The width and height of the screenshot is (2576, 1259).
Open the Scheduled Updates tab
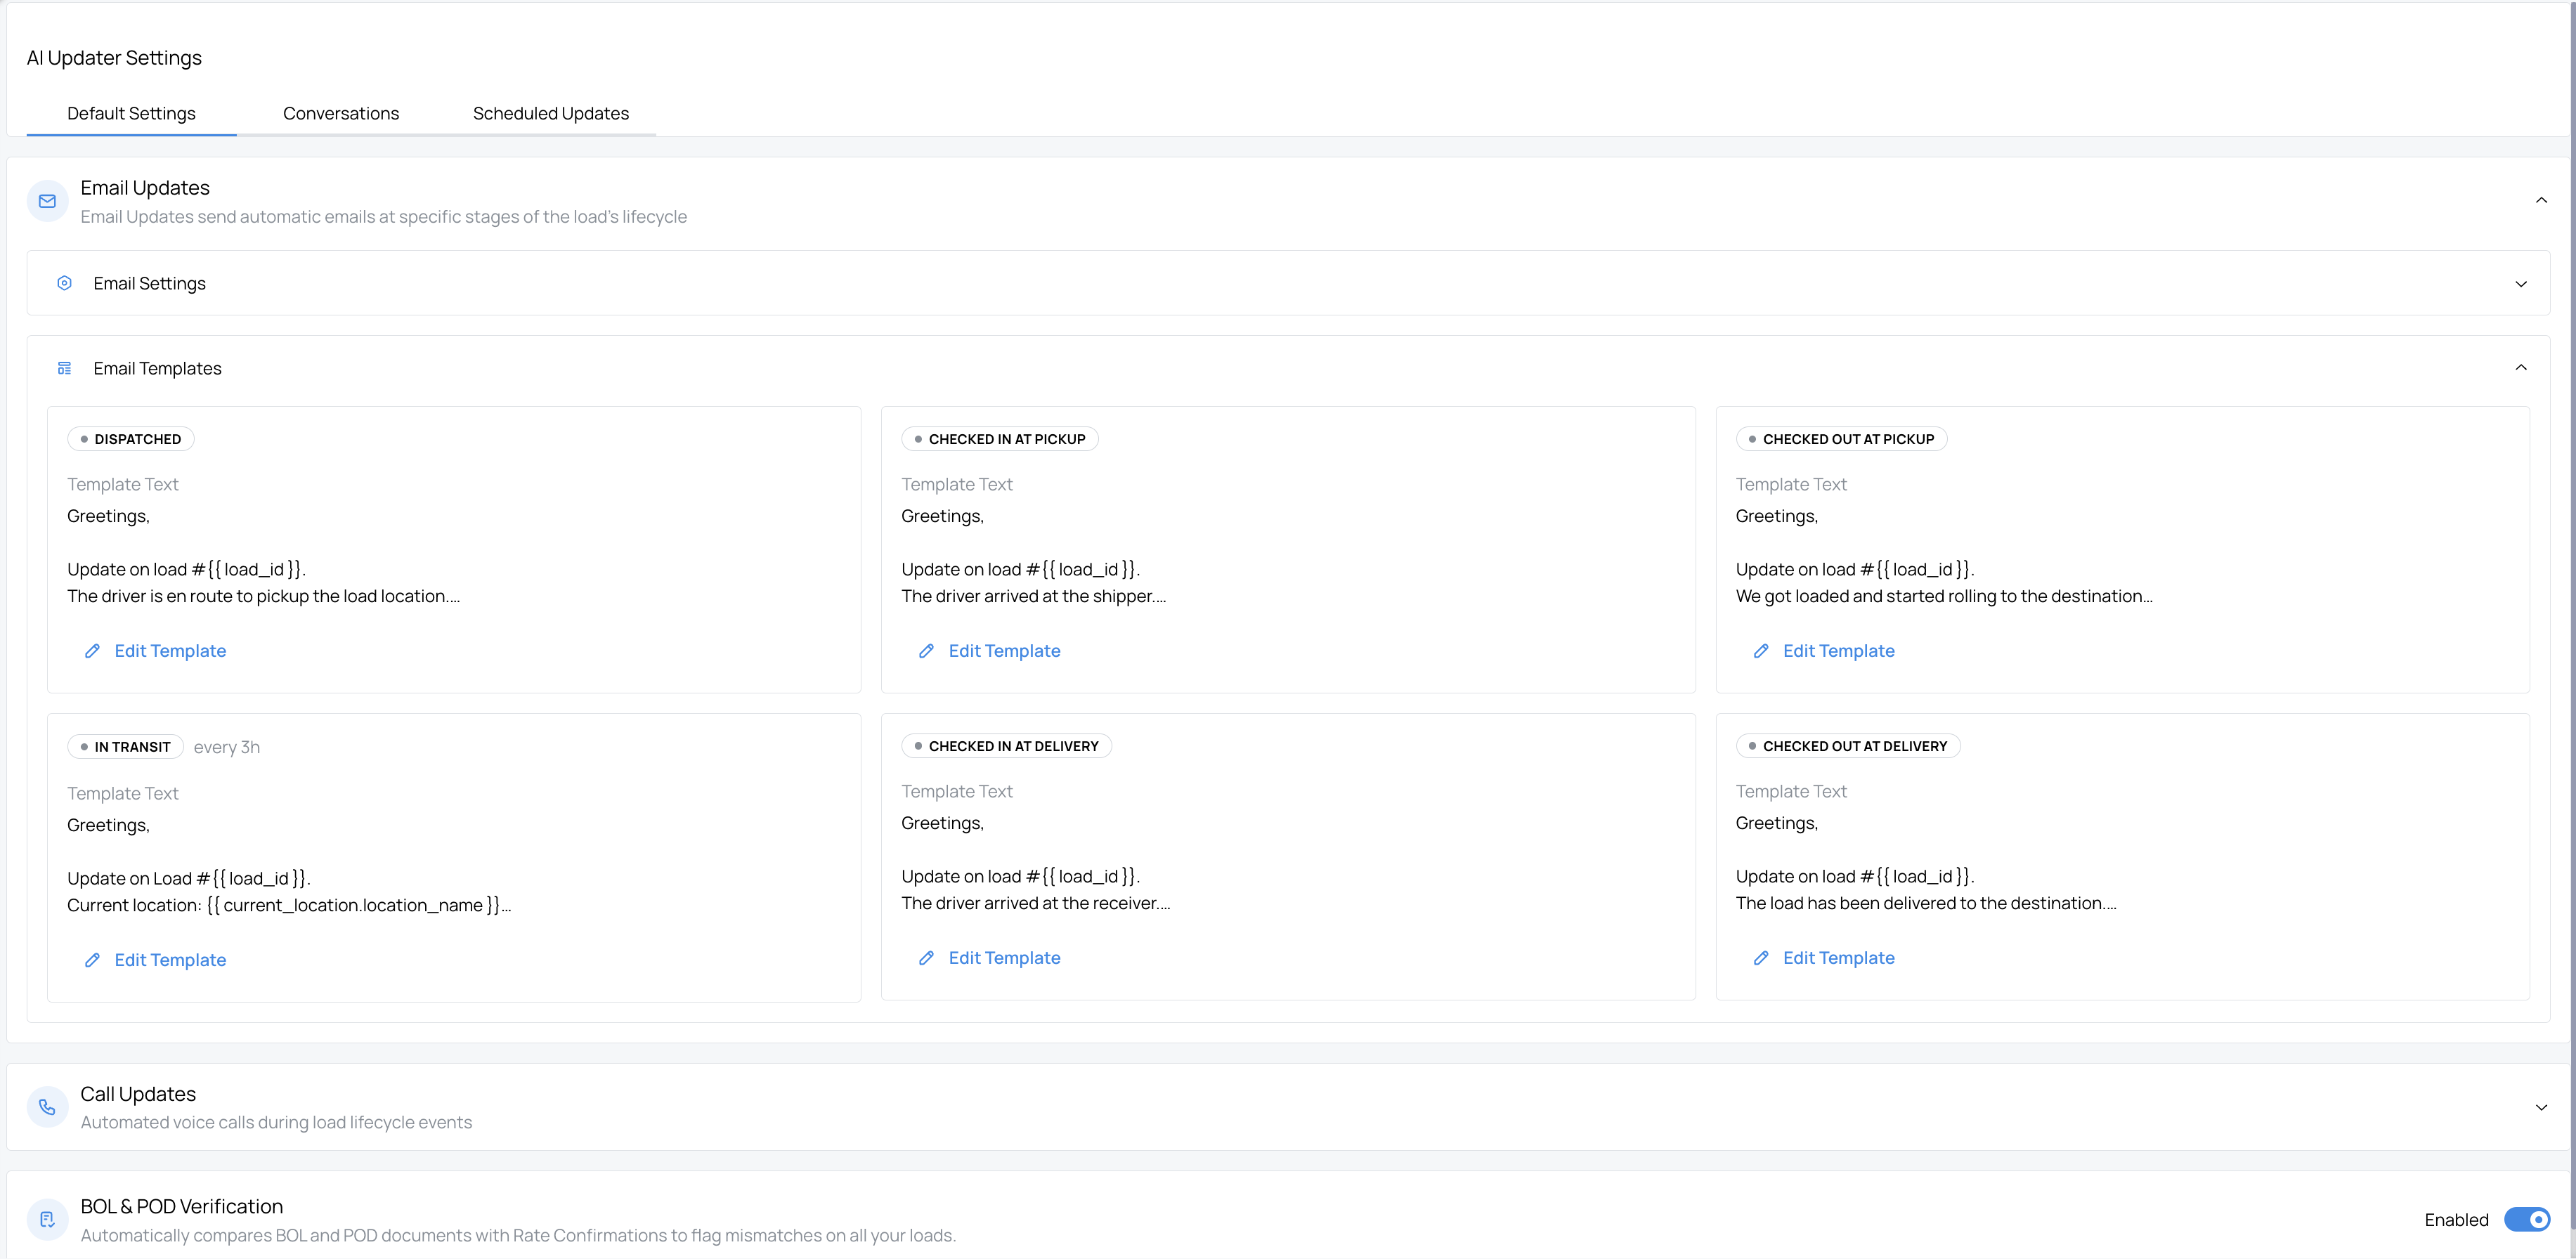click(x=550, y=113)
